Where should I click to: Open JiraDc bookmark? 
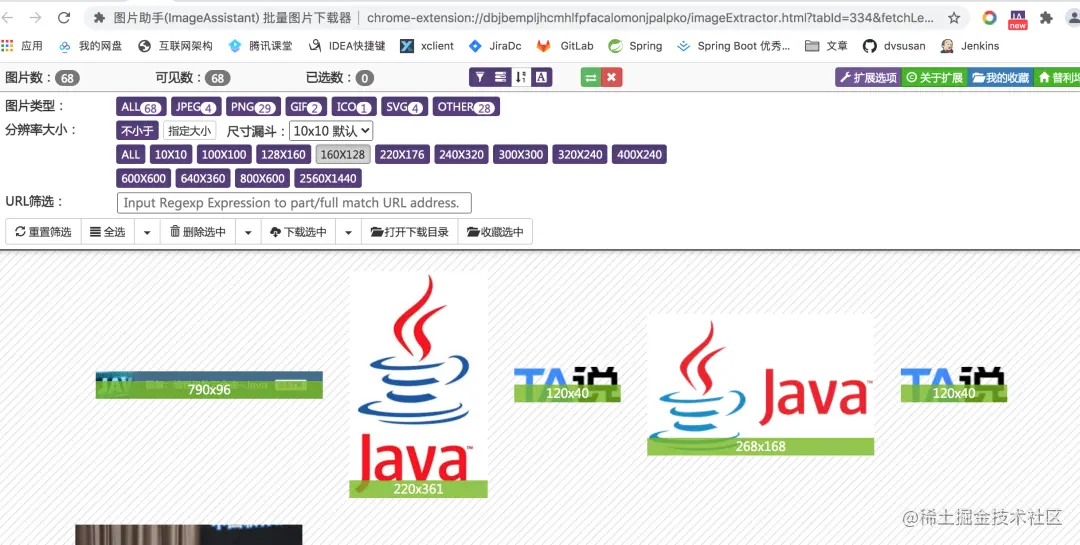[x=495, y=46]
